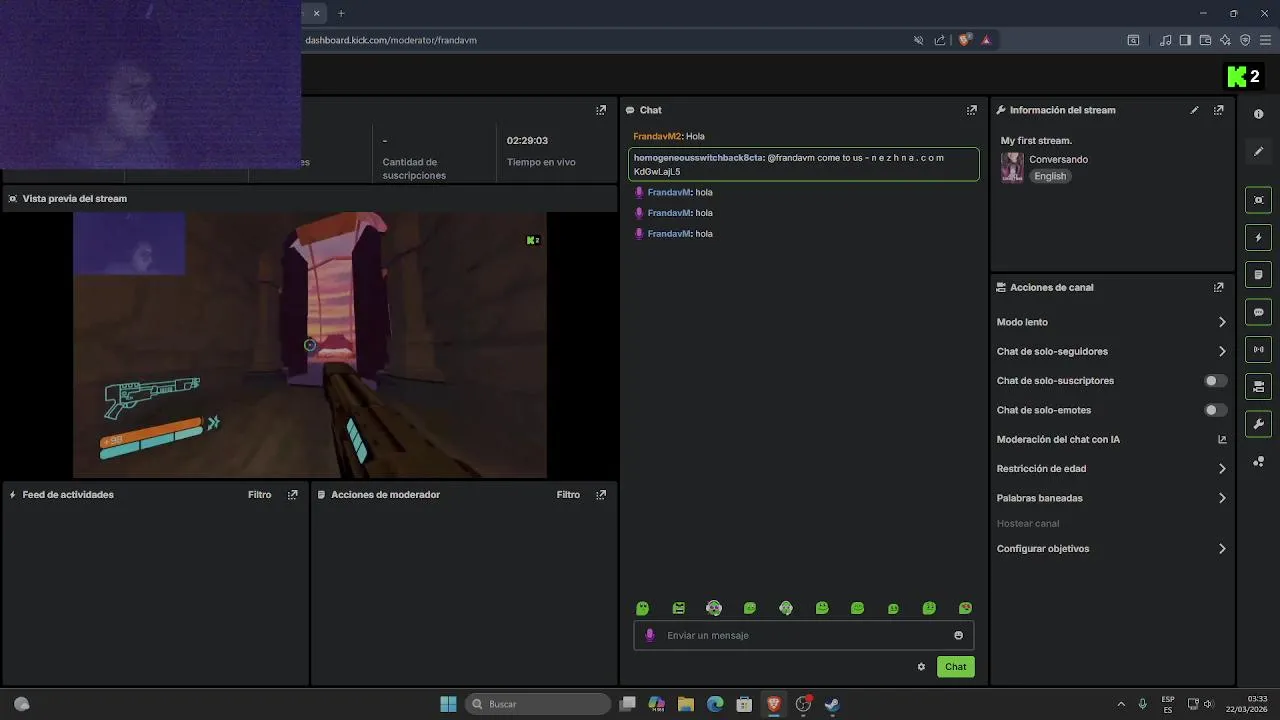Open the emoji picker in message box

(958, 635)
